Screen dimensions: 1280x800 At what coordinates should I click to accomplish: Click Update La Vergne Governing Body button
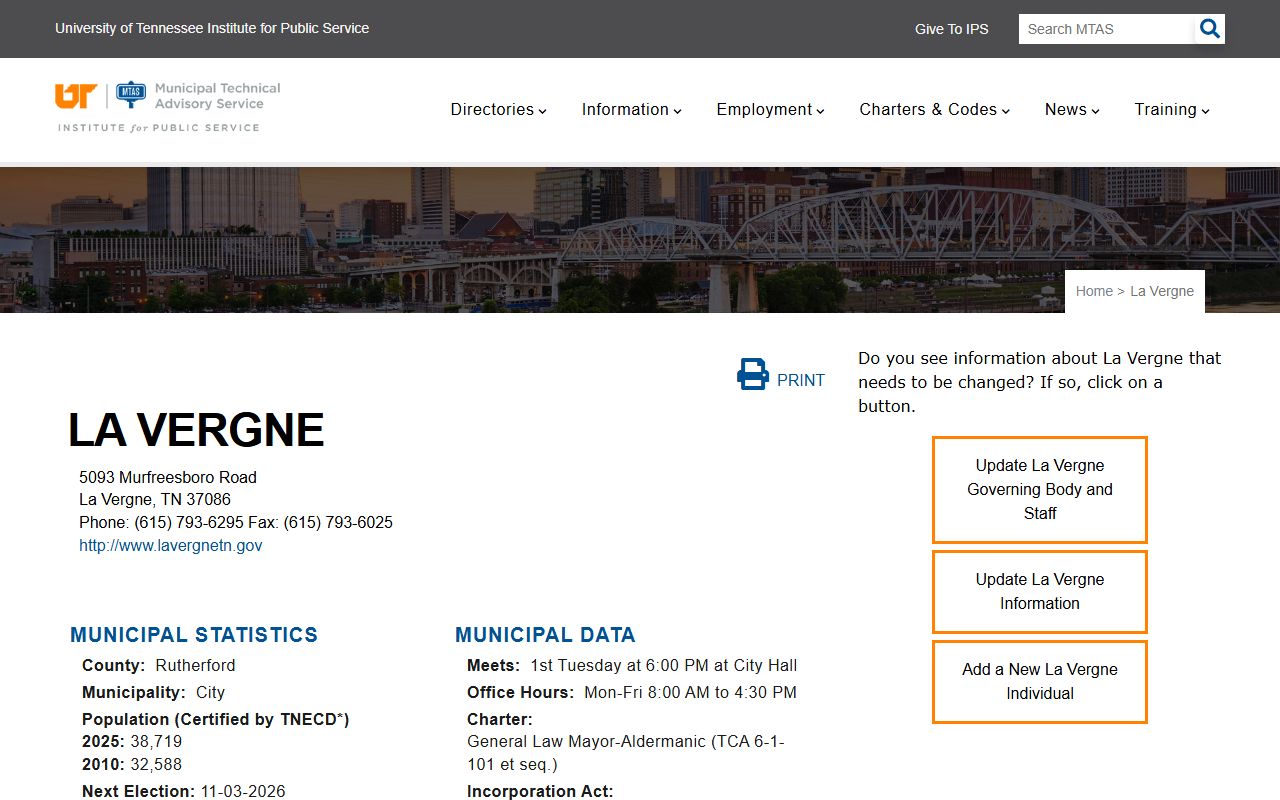1039,490
